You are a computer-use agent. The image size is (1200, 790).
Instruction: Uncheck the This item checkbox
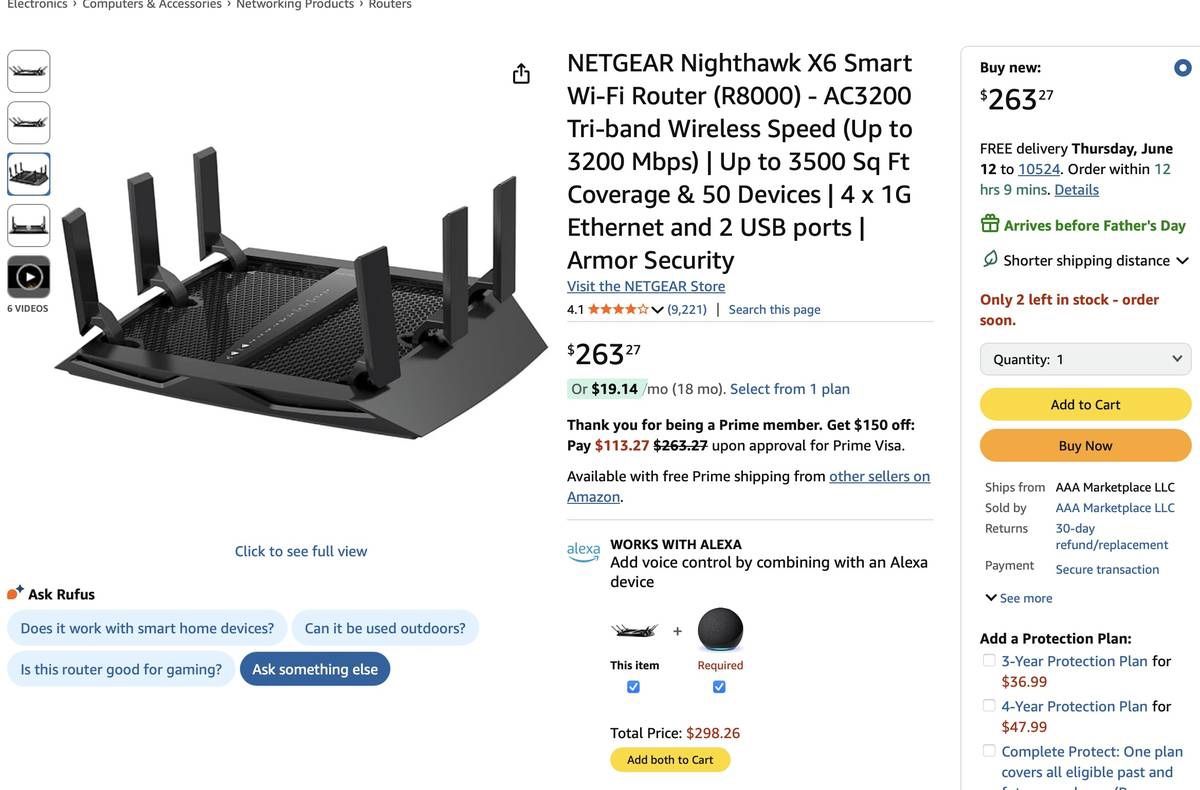633,686
